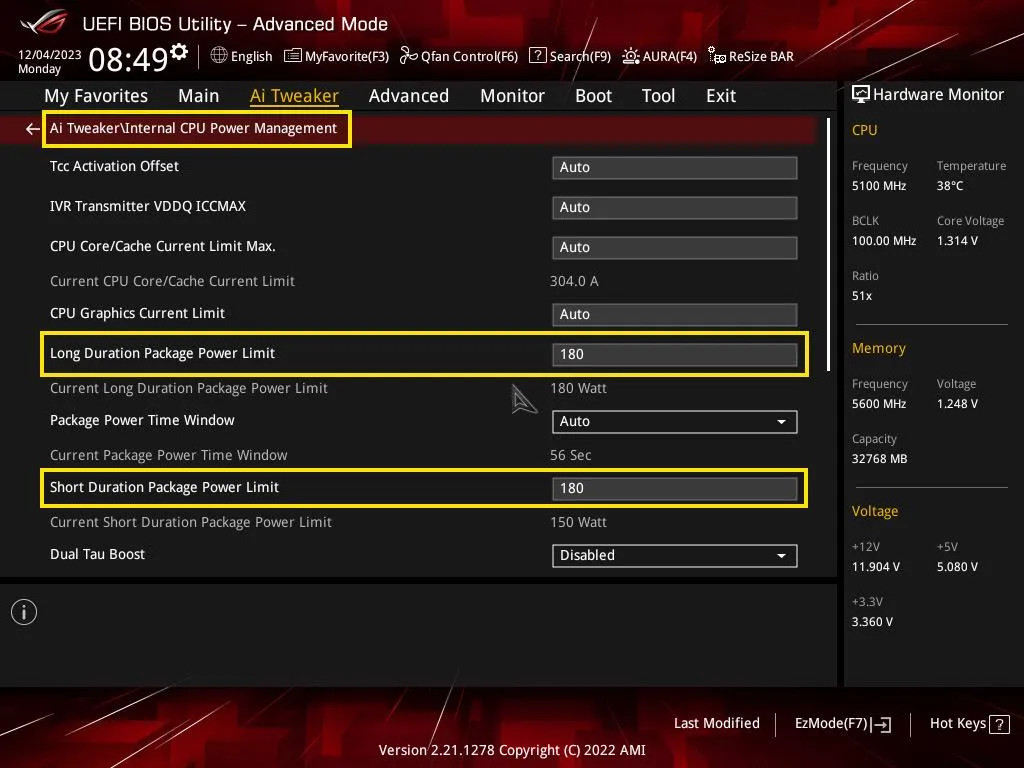Switch to My Favorites tab

(x=96, y=96)
